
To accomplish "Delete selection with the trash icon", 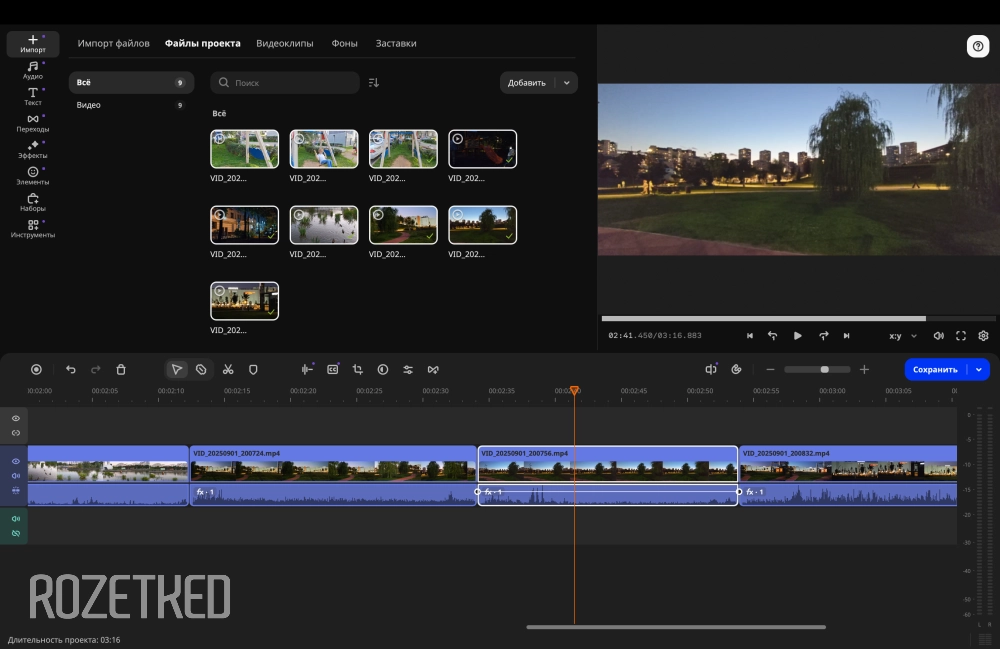I will tap(121, 369).
